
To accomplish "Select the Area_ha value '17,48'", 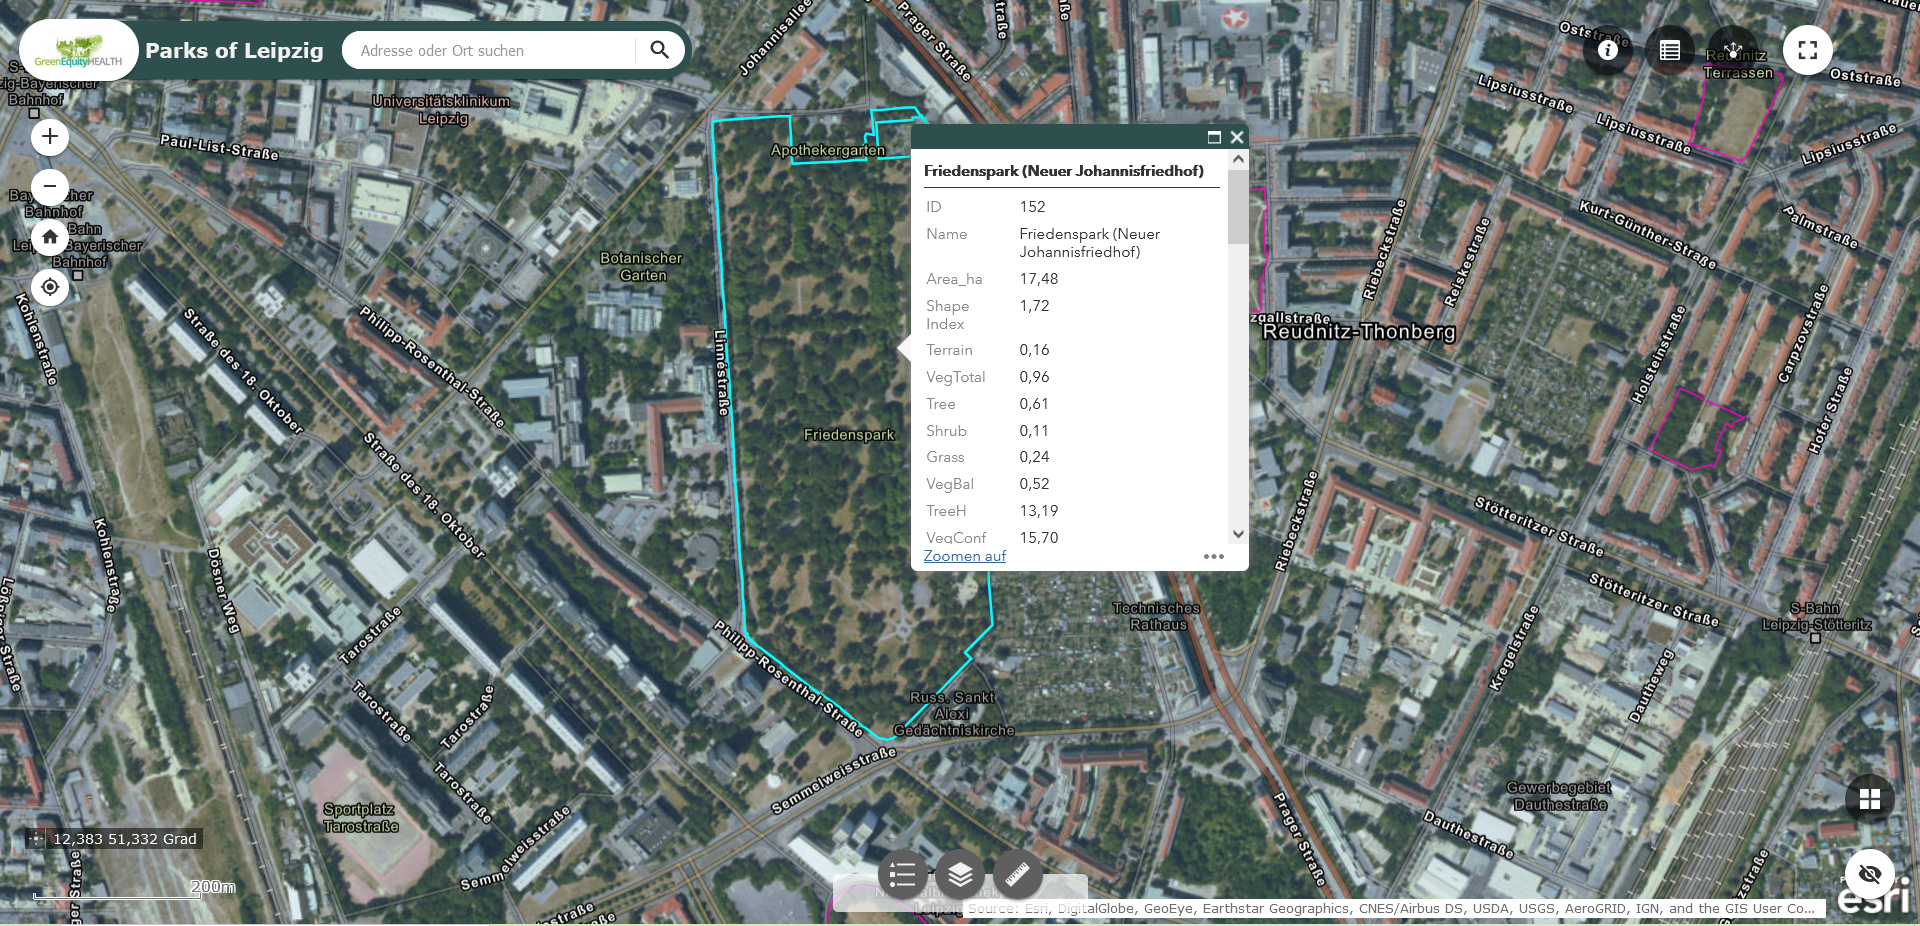I will 1039,279.
